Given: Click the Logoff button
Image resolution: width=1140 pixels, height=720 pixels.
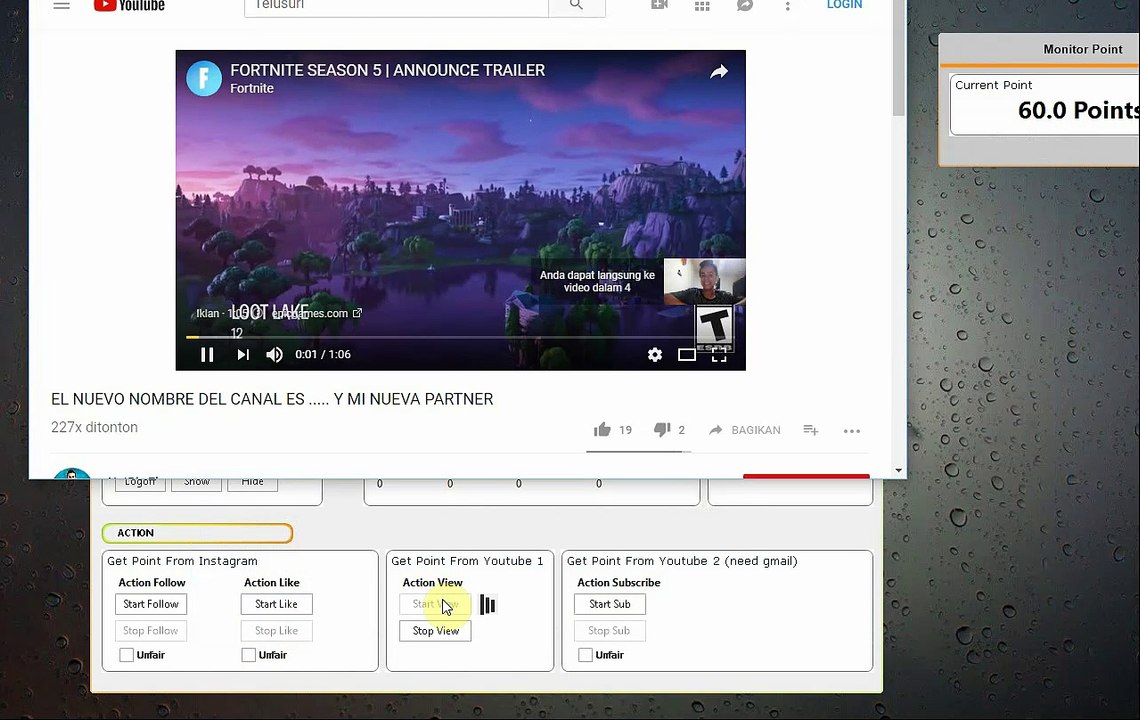Looking at the screenshot, I should [x=140, y=484].
